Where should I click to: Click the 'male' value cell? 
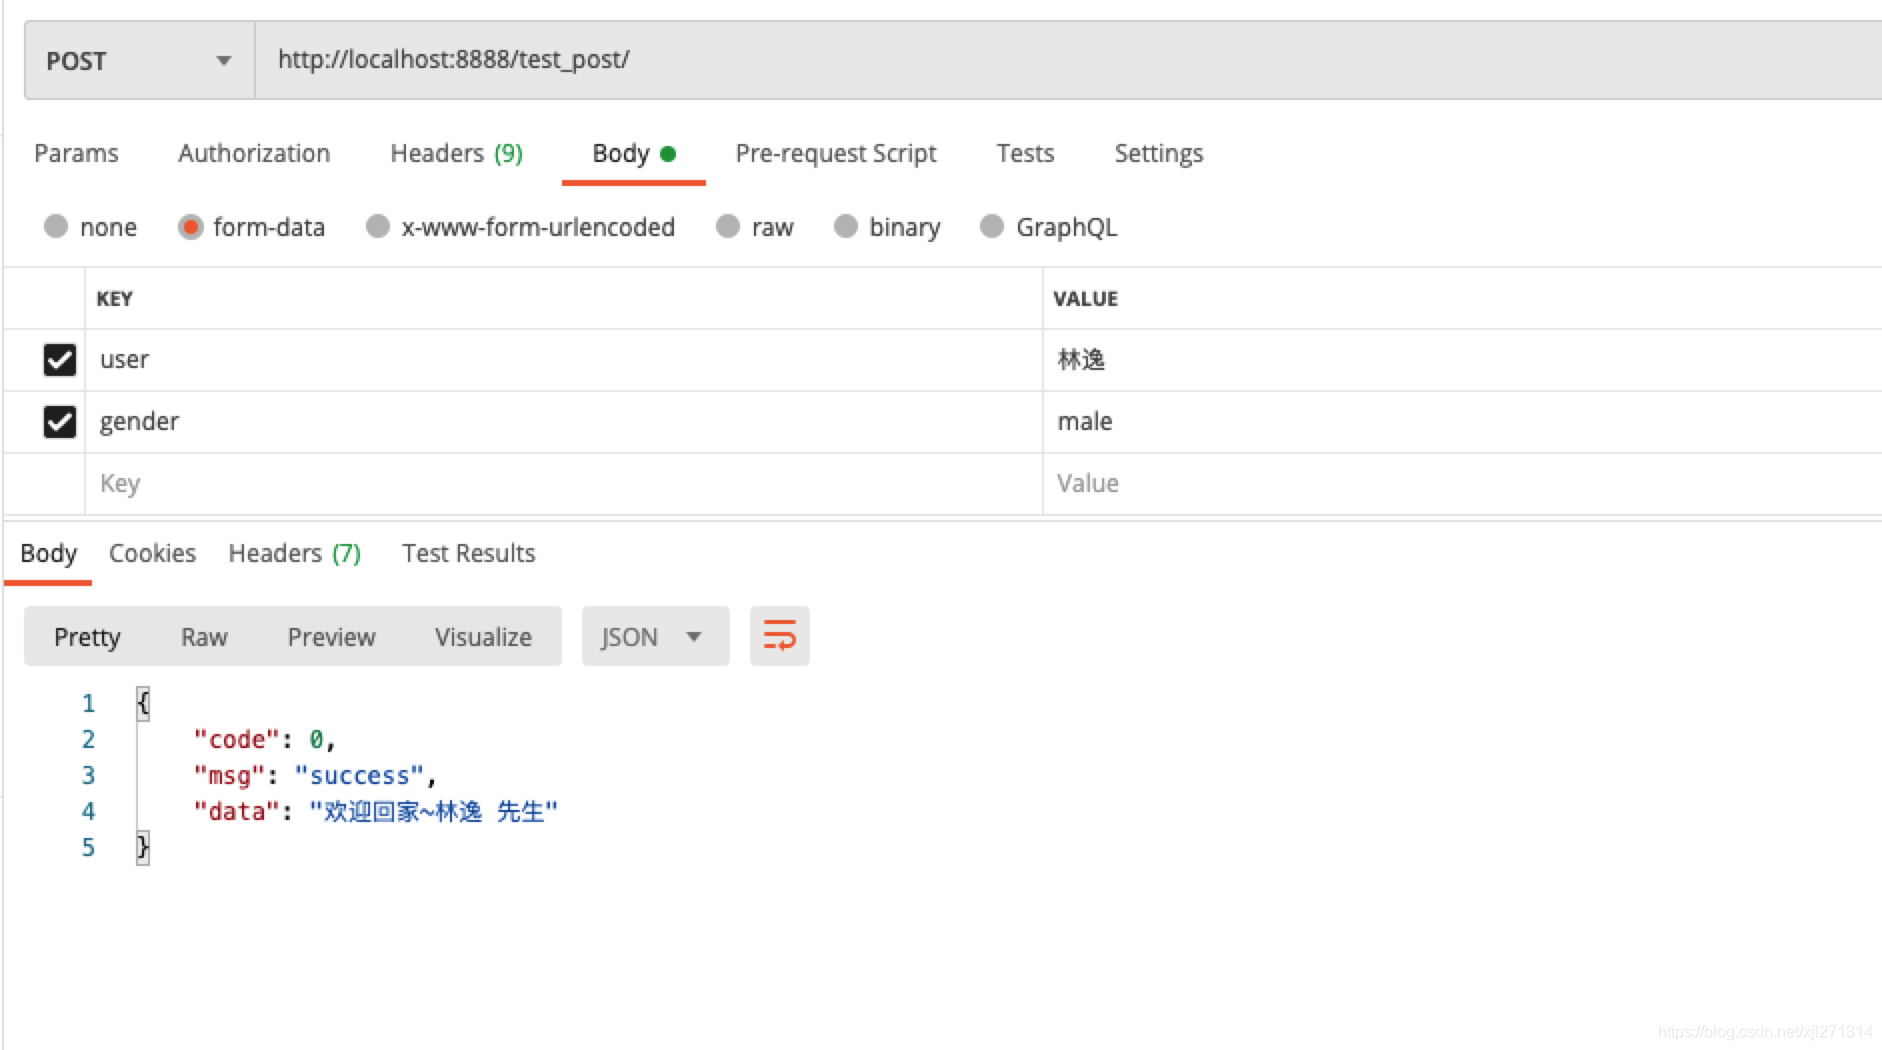pyautogui.click(x=1462, y=422)
